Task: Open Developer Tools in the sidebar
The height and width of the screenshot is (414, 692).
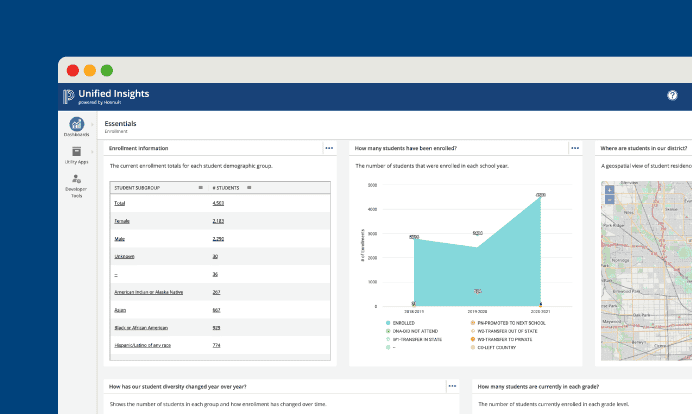Action: coord(76,180)
